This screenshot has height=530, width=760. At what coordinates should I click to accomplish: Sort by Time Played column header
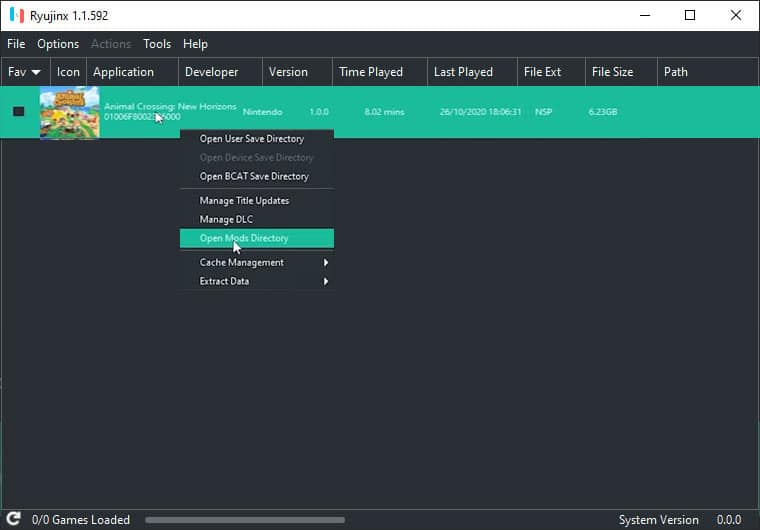pyautogui.click(x=371, y=72)
